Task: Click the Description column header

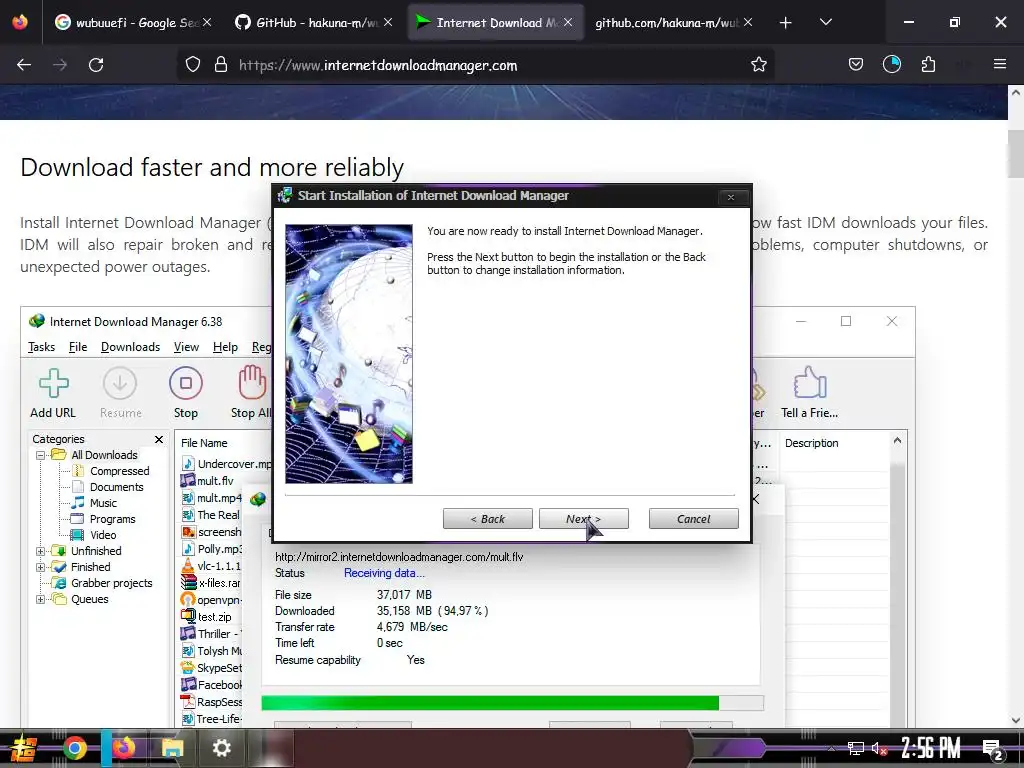Action: [812, 443]
